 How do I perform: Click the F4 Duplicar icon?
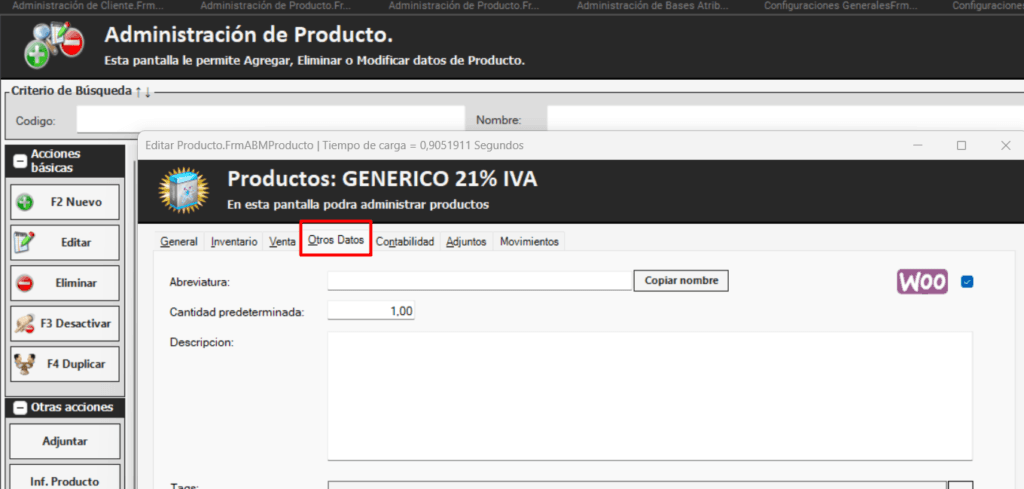coord(25,364)
